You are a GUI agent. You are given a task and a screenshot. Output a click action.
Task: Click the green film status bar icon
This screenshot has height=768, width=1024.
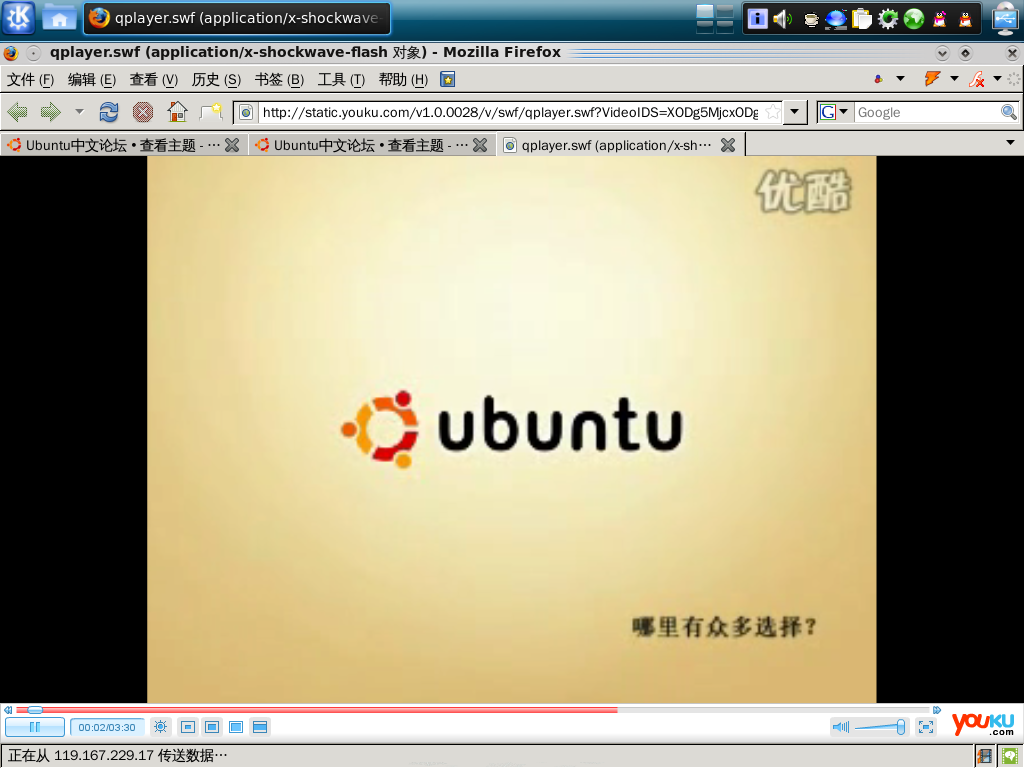(x=1010, y=756)
